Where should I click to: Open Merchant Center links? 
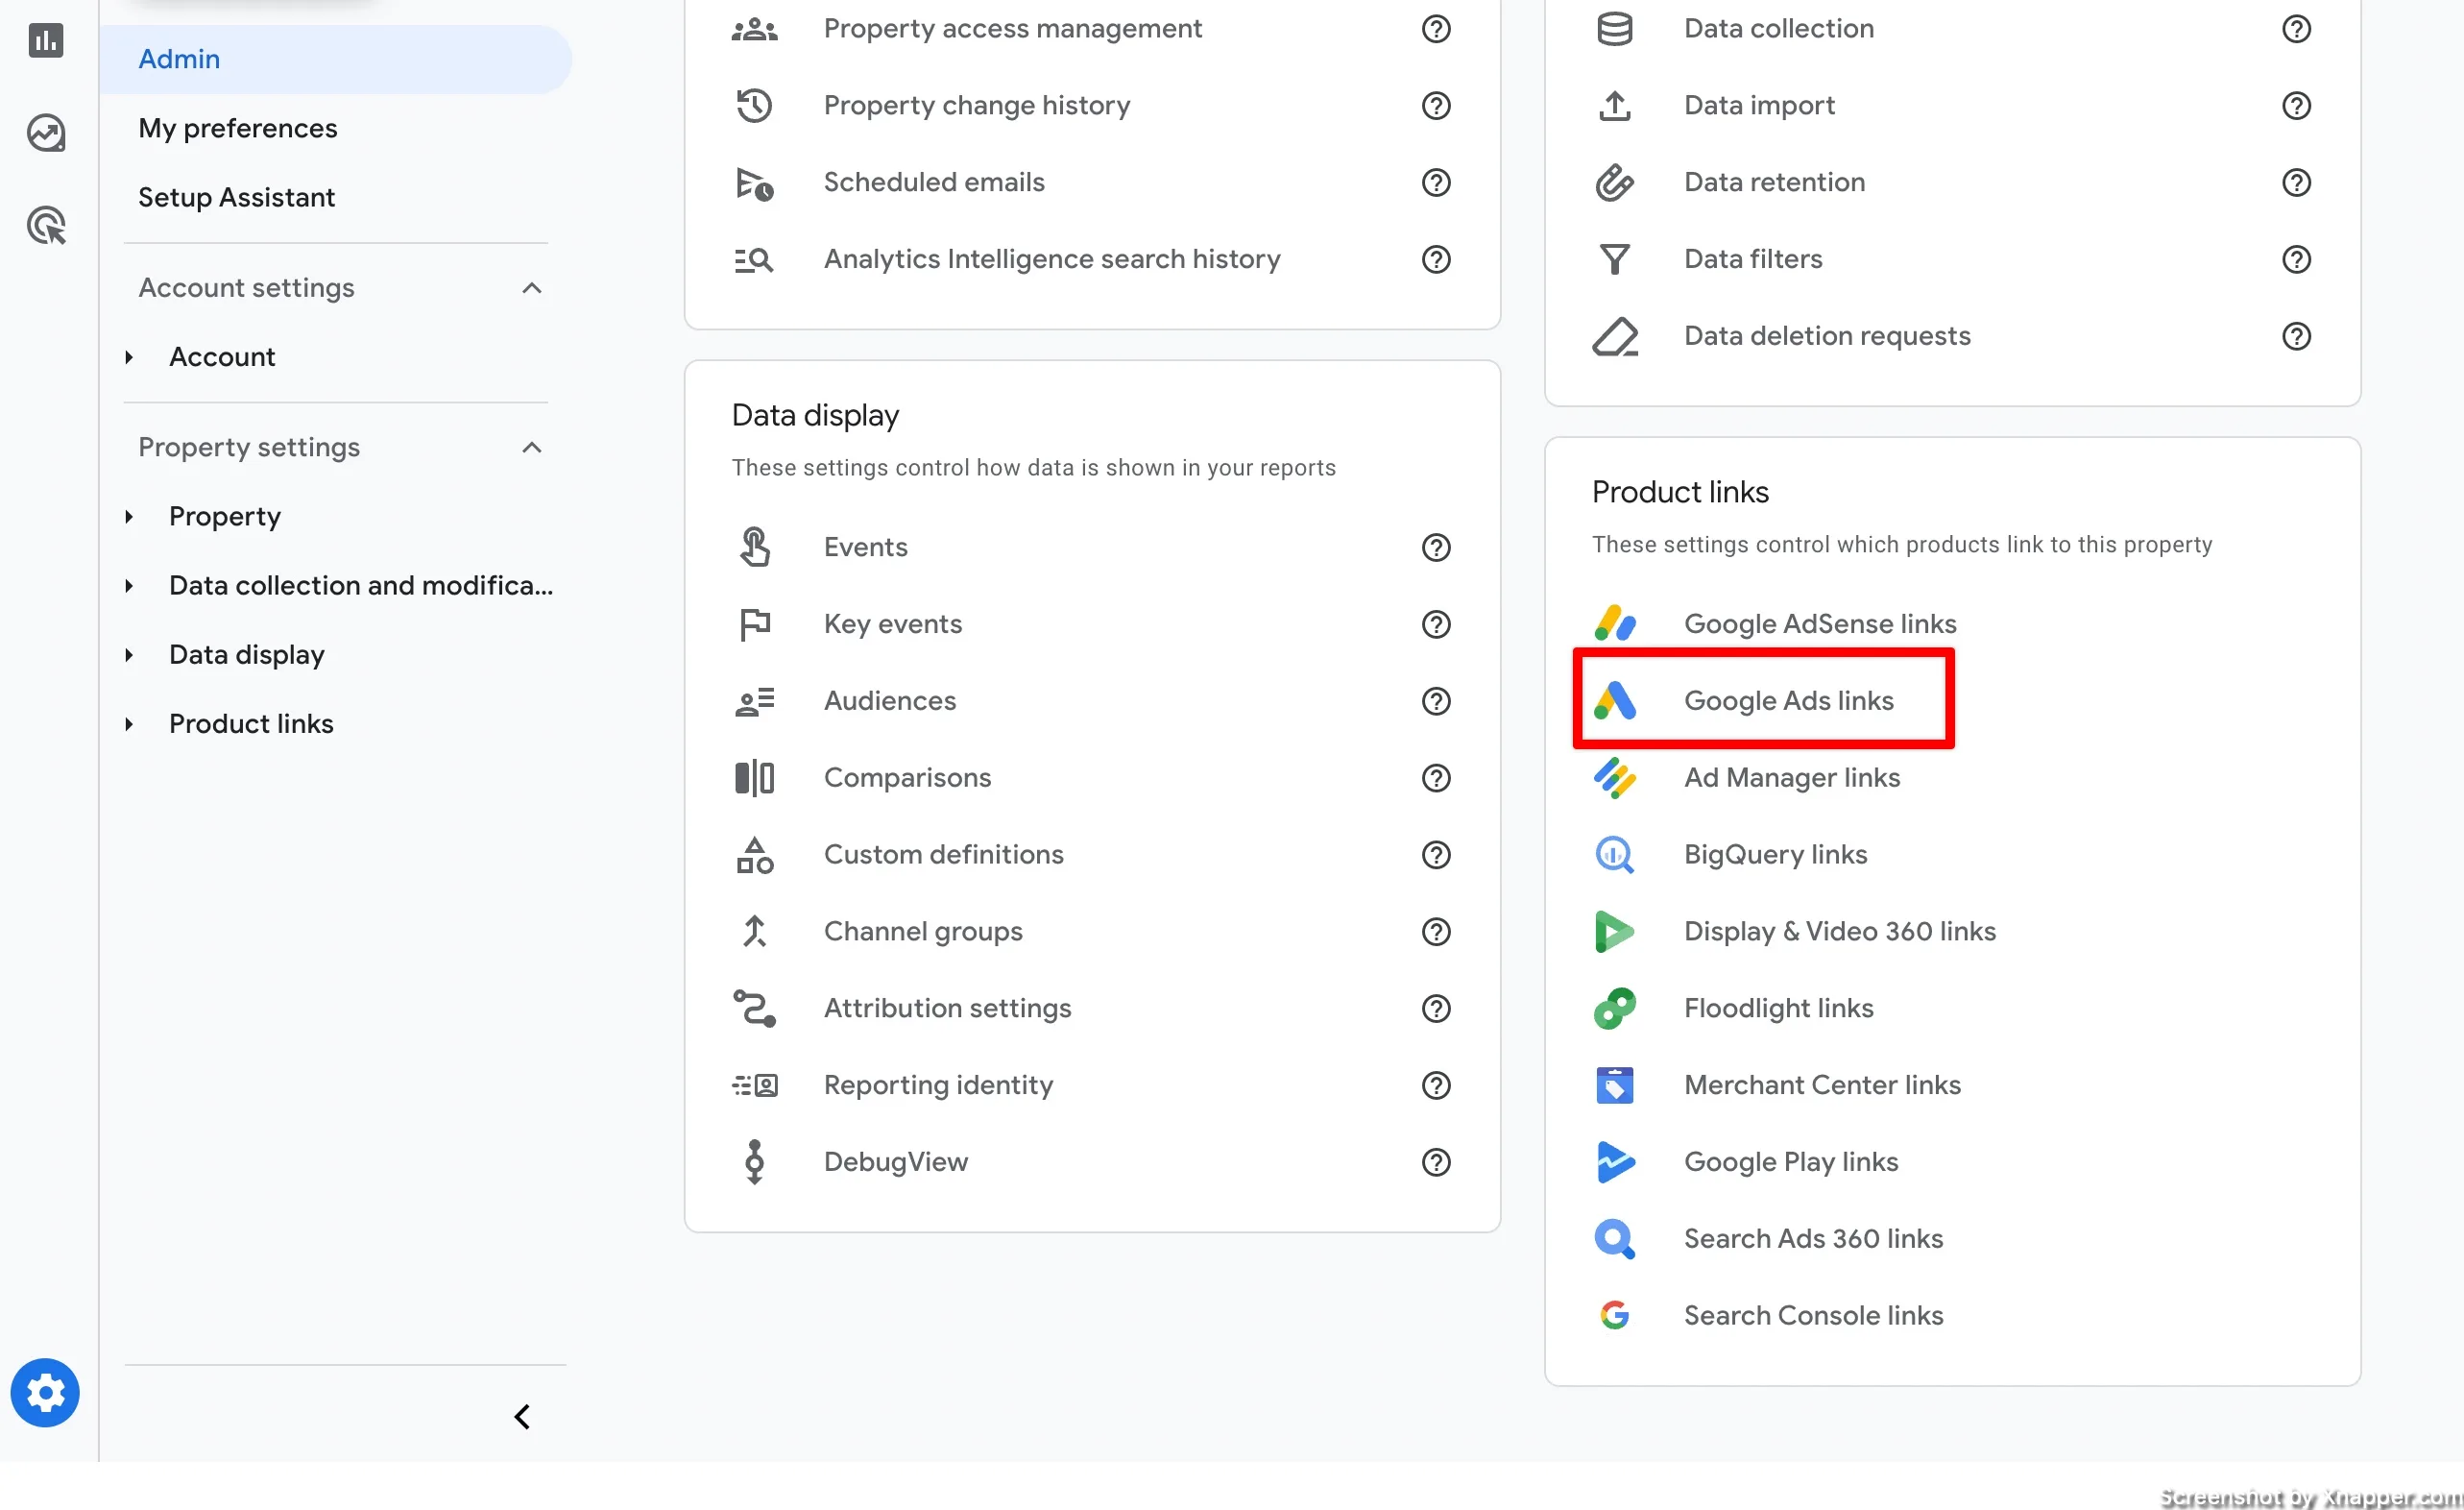pyautogui.click(x=1822, y=1085)
